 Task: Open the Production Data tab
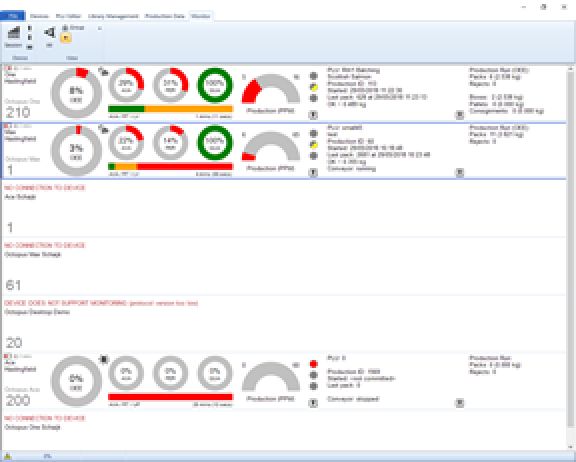tap(165, 17)
